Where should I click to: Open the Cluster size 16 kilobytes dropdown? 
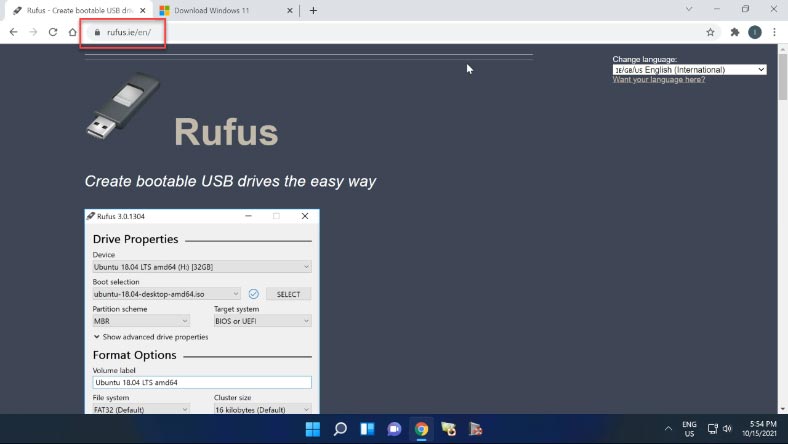262,409
